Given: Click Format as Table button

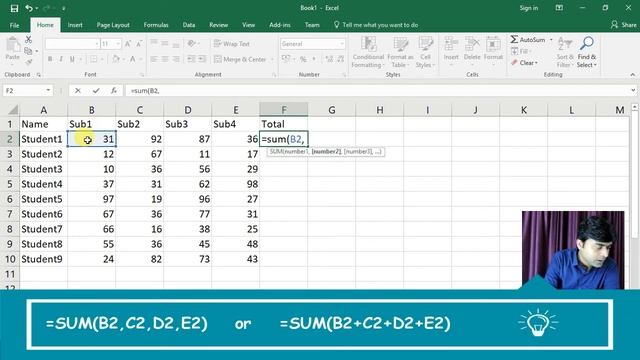Looking at the screenshot, I should pyautogui.click(x=400, y=52).
